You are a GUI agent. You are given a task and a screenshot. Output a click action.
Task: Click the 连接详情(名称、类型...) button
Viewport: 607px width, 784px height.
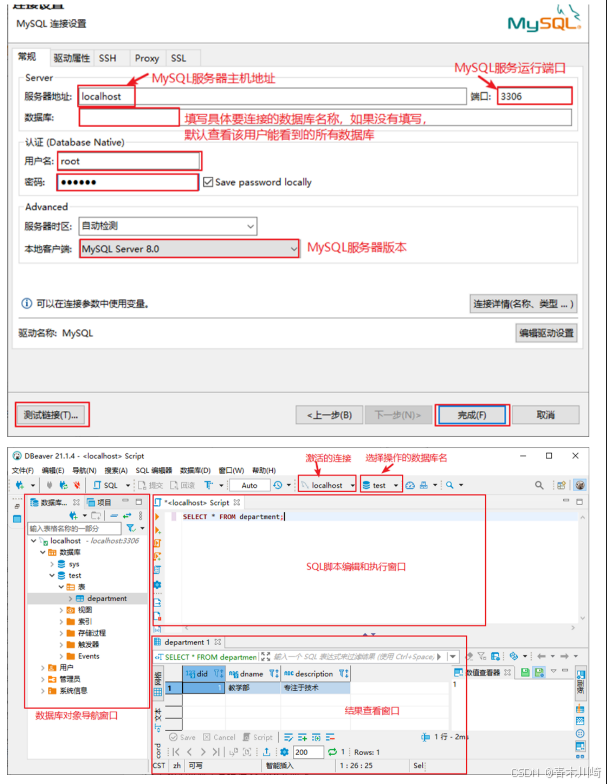(x=524, y=304)
